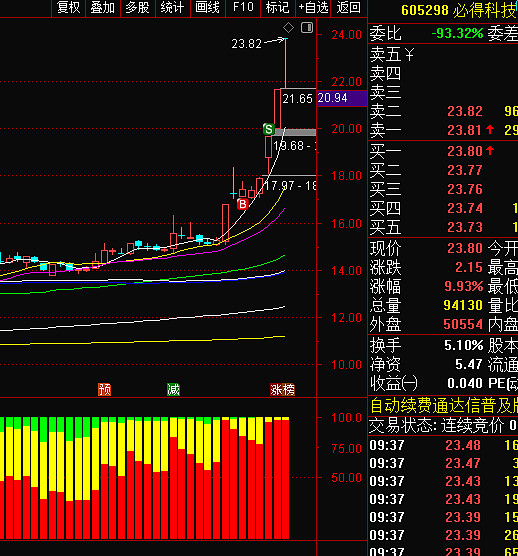This screenshot has height=556, width=518.
Task: Click 标记 to mark this stock
Action: pyautogui.click(x=278, y=8)
